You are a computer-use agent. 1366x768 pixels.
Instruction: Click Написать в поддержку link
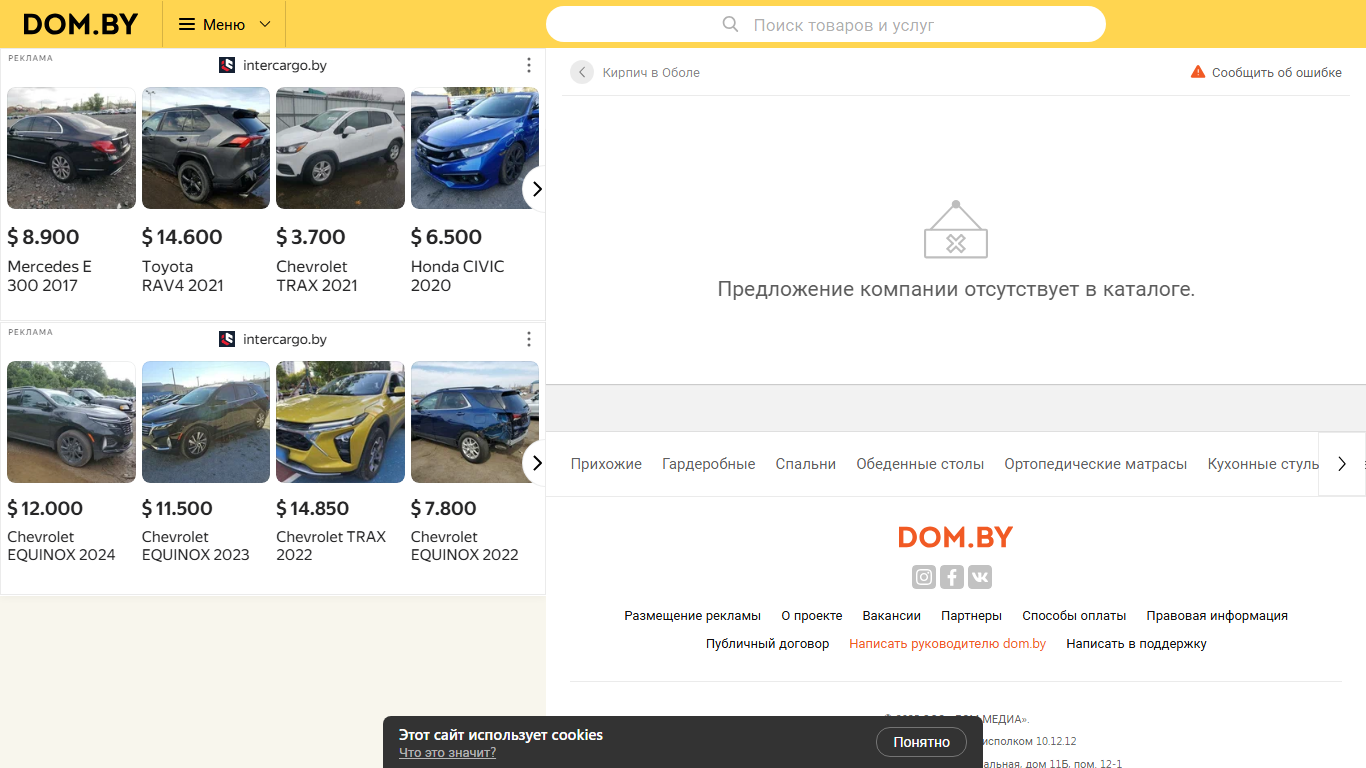pos(1137,644)
